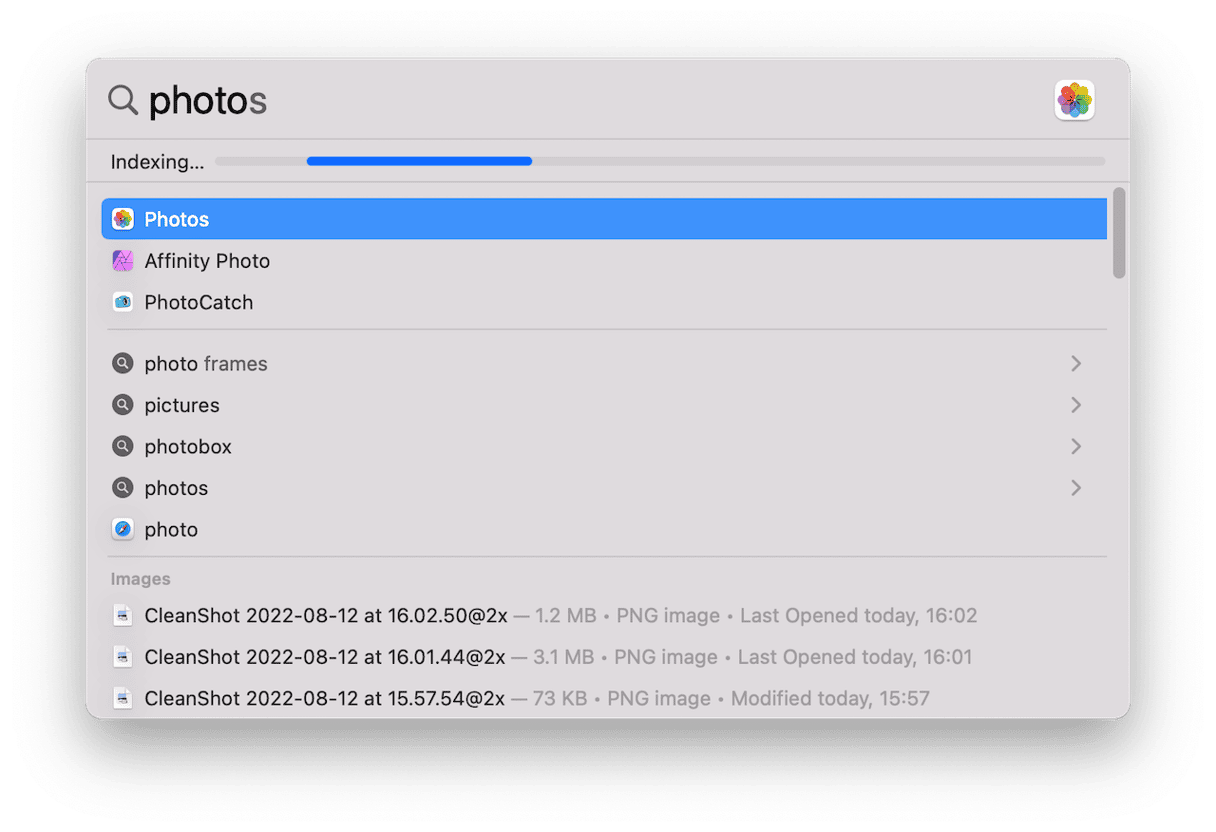Expand the photos suggestion chevron
This screenshot has height=832, width=1216.
click(1076, 488)
